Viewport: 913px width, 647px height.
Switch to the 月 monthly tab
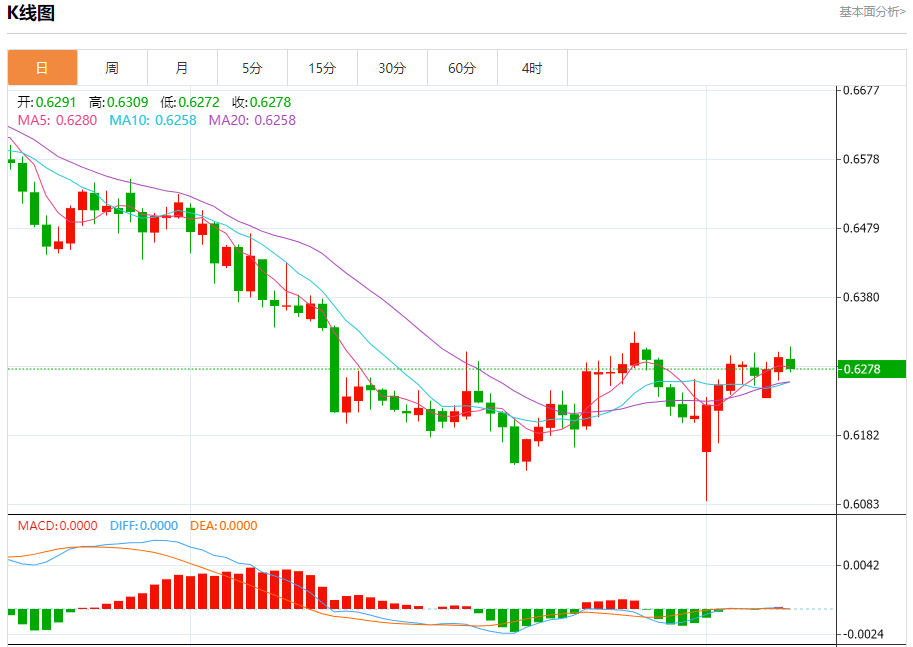pos(182,68)
